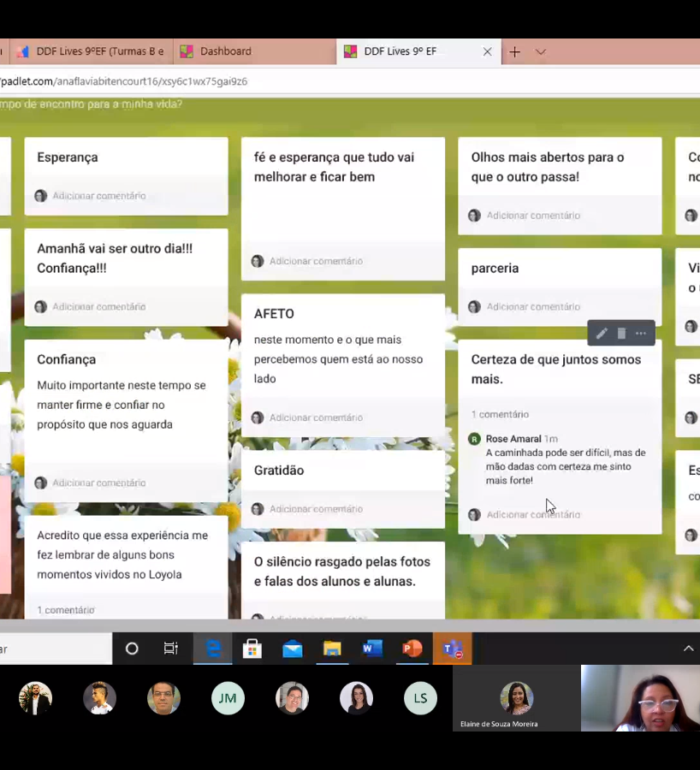
Task: Click the JM participant avatar
Action: click(x=228, y=698)
